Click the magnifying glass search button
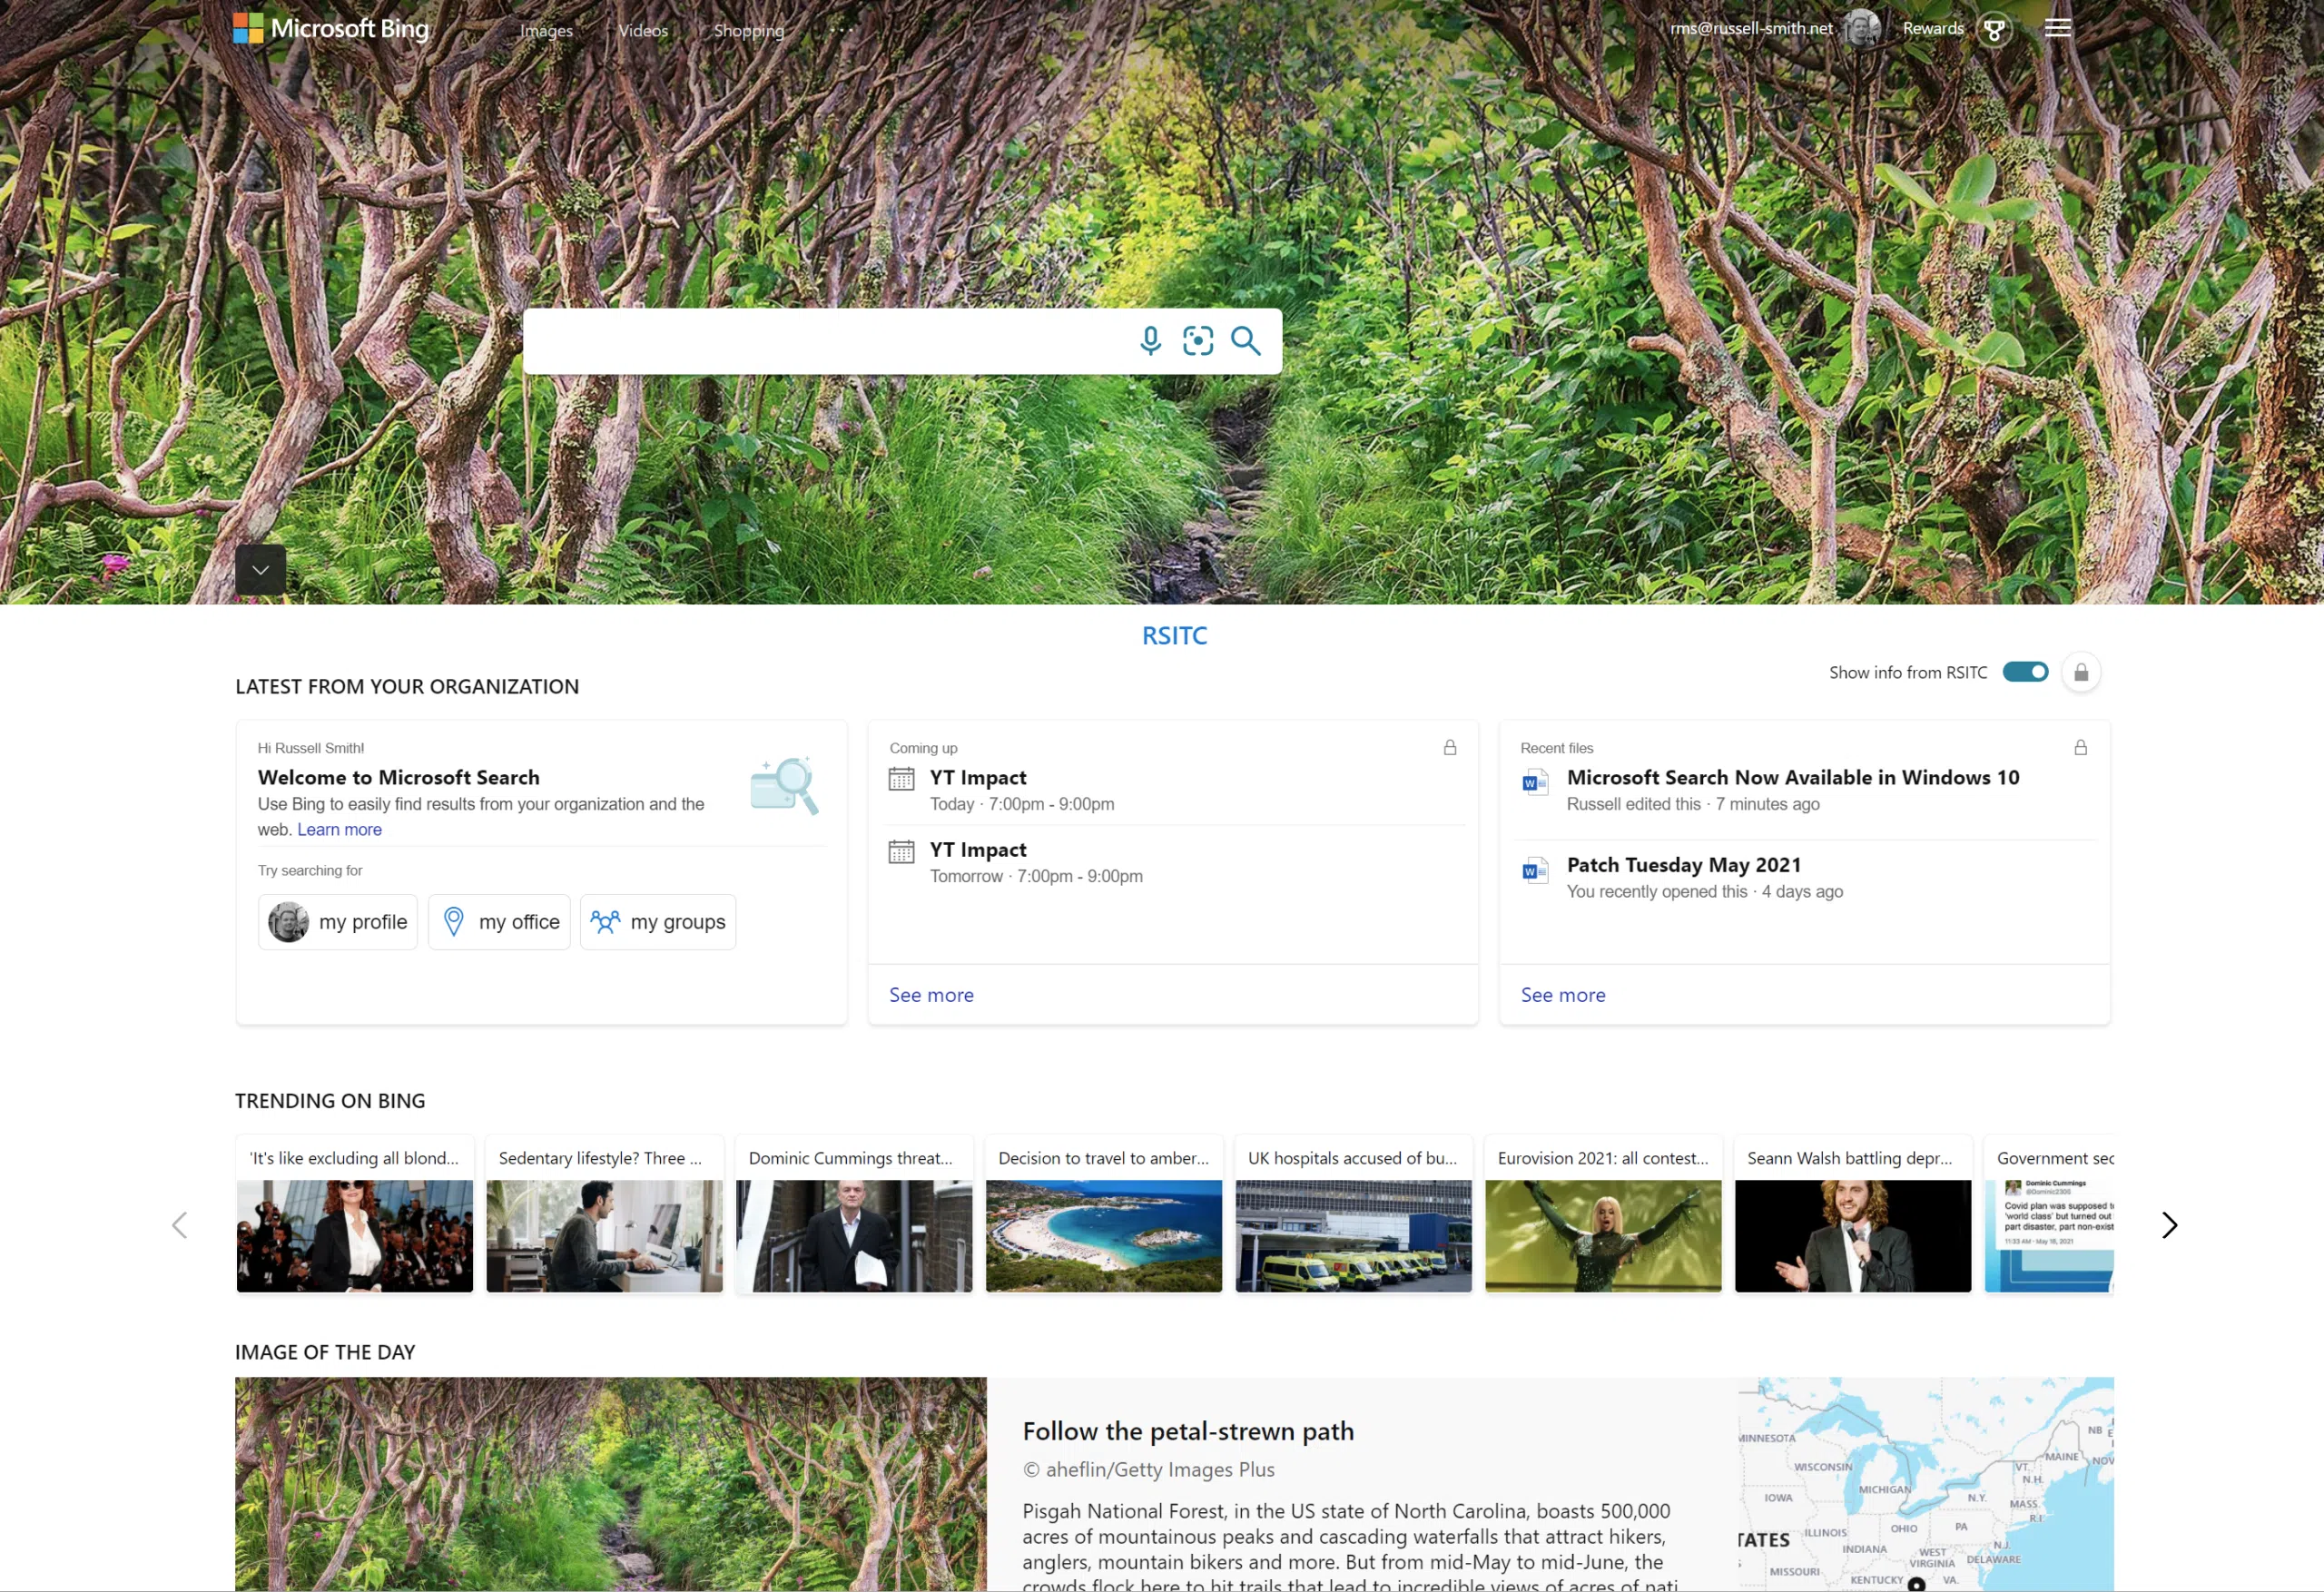 pyautogui.click(x=1245, y=341)
